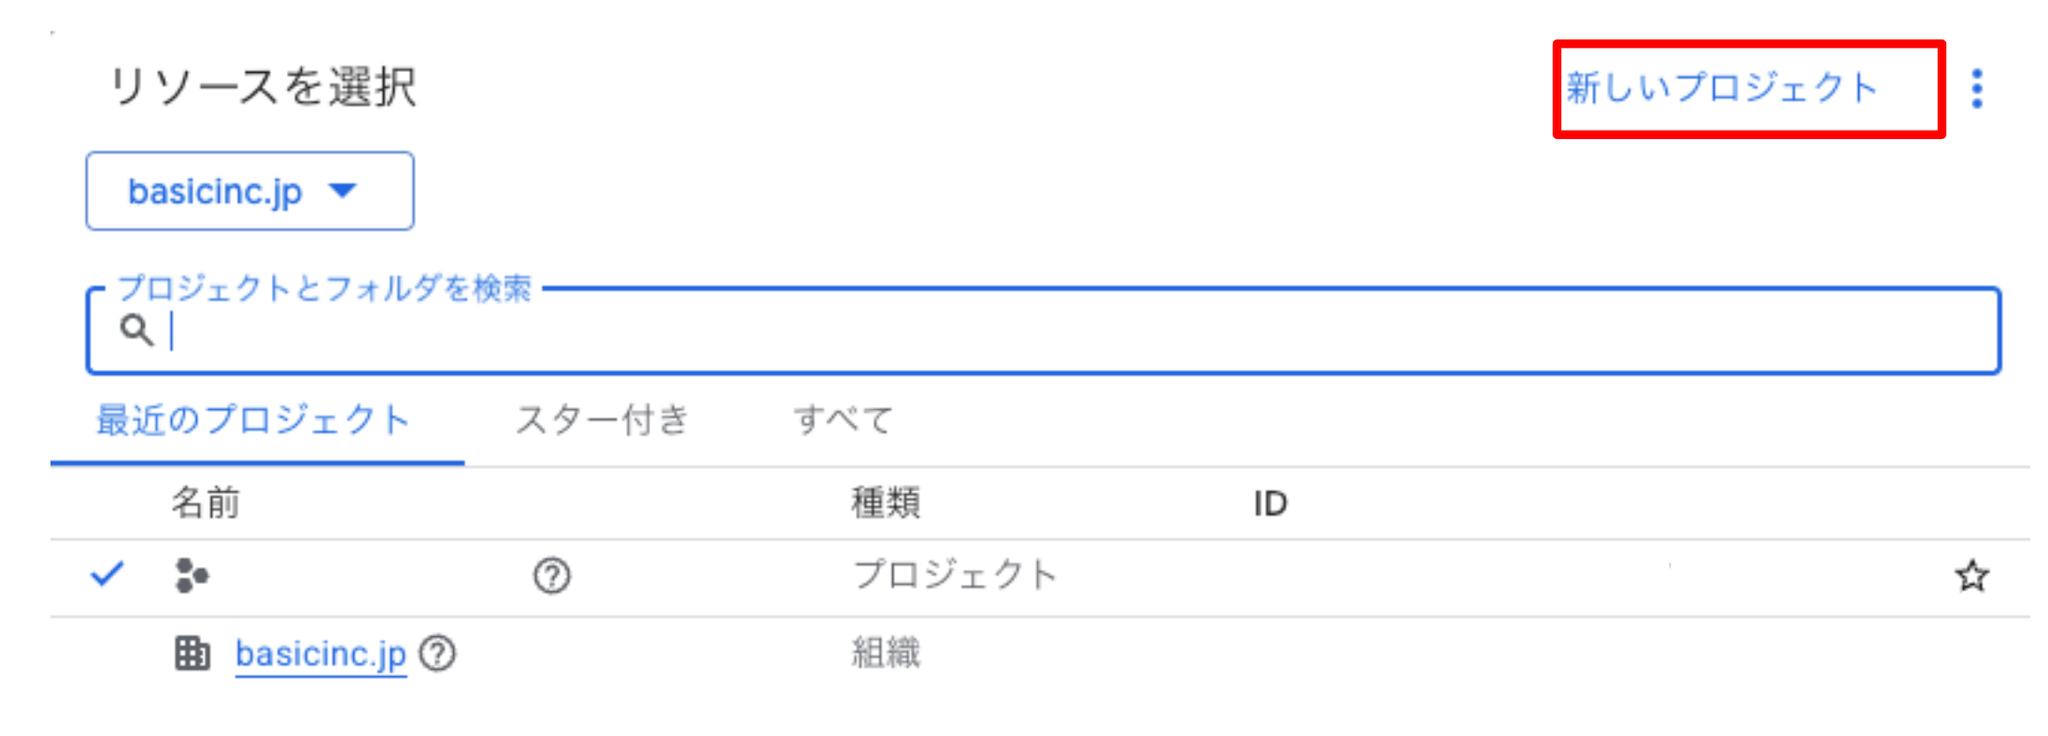
Task: Click the blue checkmark on selected project
Action: (x=107, y=575)
